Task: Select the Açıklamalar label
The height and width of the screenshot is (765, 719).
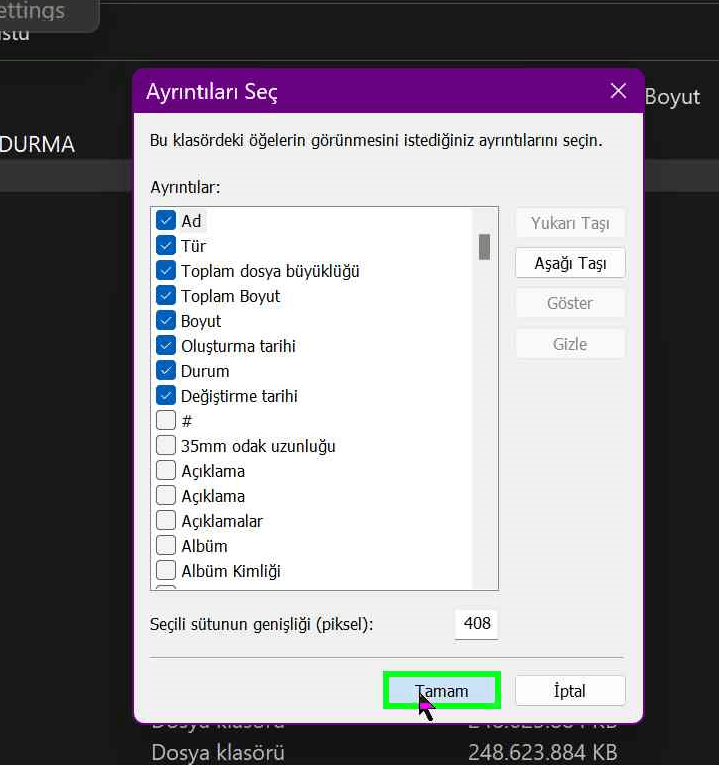Action: pos(222,521)
